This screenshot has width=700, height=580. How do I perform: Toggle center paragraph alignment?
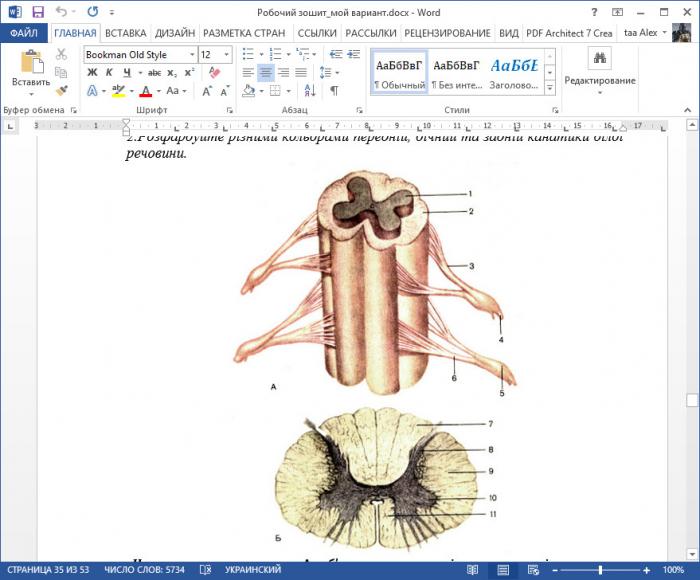tap(266, 73)
